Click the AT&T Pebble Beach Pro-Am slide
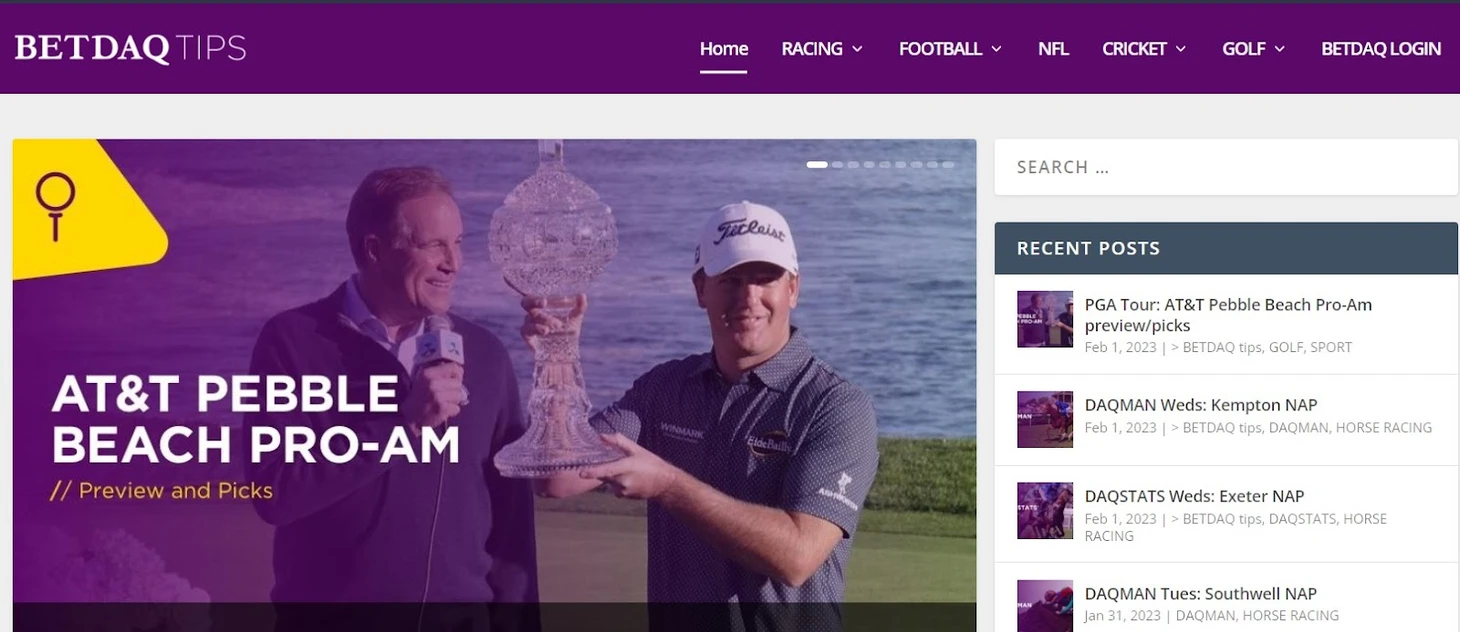This screenshot has width=1460, height=632. point(494,385)
